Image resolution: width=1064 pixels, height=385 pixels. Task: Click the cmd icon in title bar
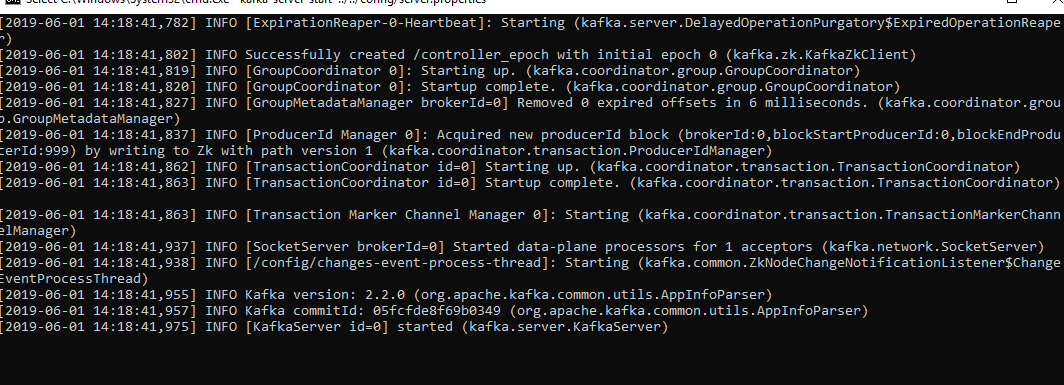(x=12, y=2)
